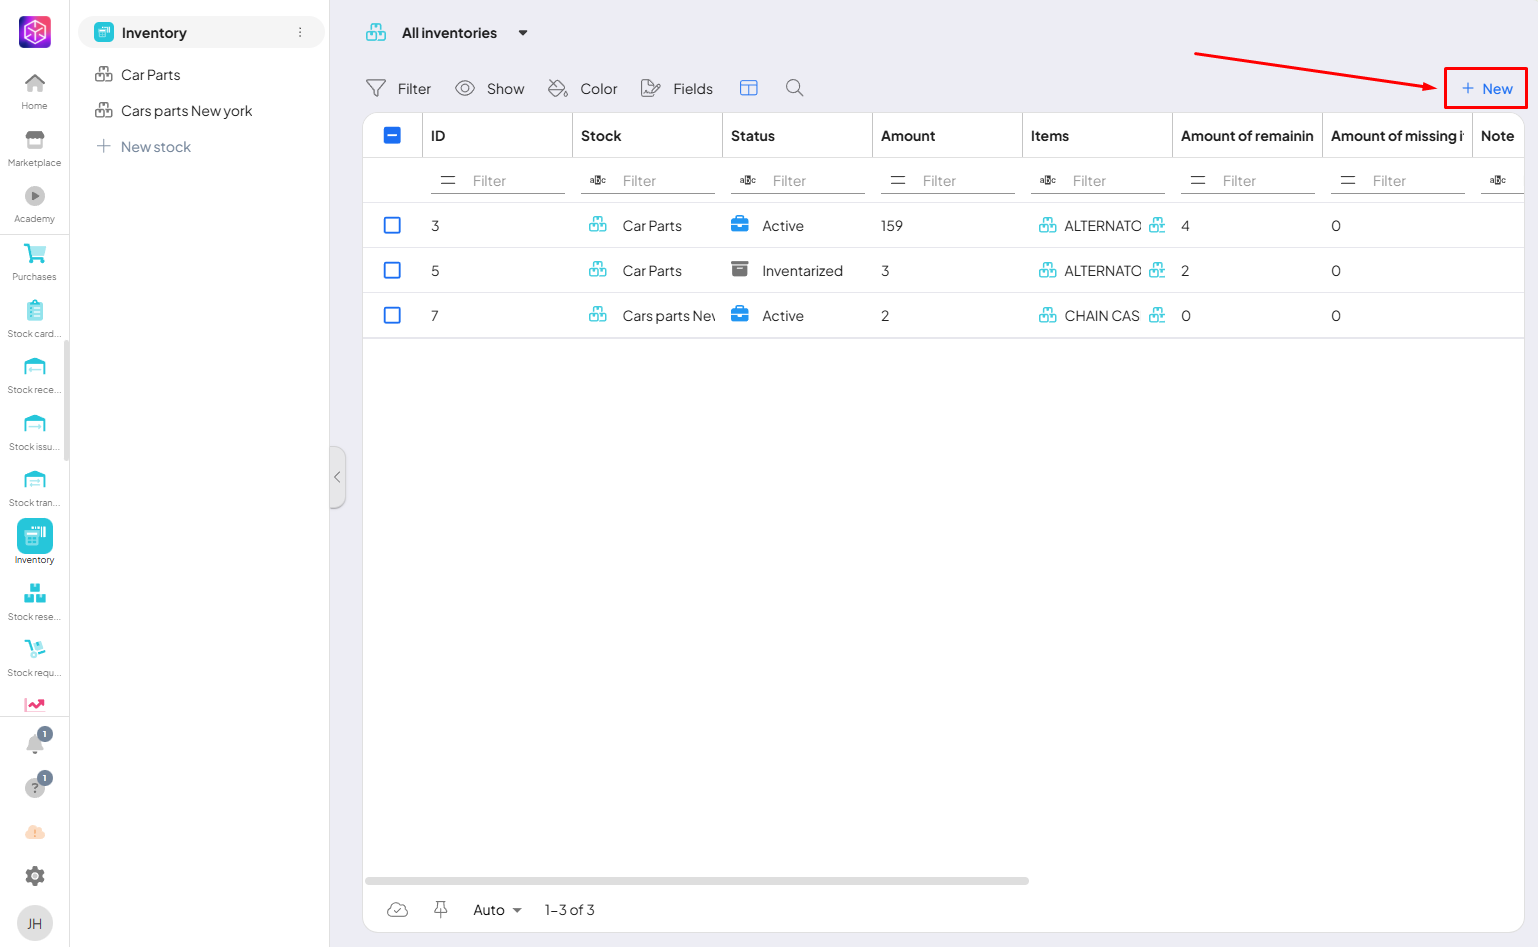The height and width of the screenshot is (947, 1538).
Task: Open the Auto page size dropdown
Action: [x=497, y=910]
